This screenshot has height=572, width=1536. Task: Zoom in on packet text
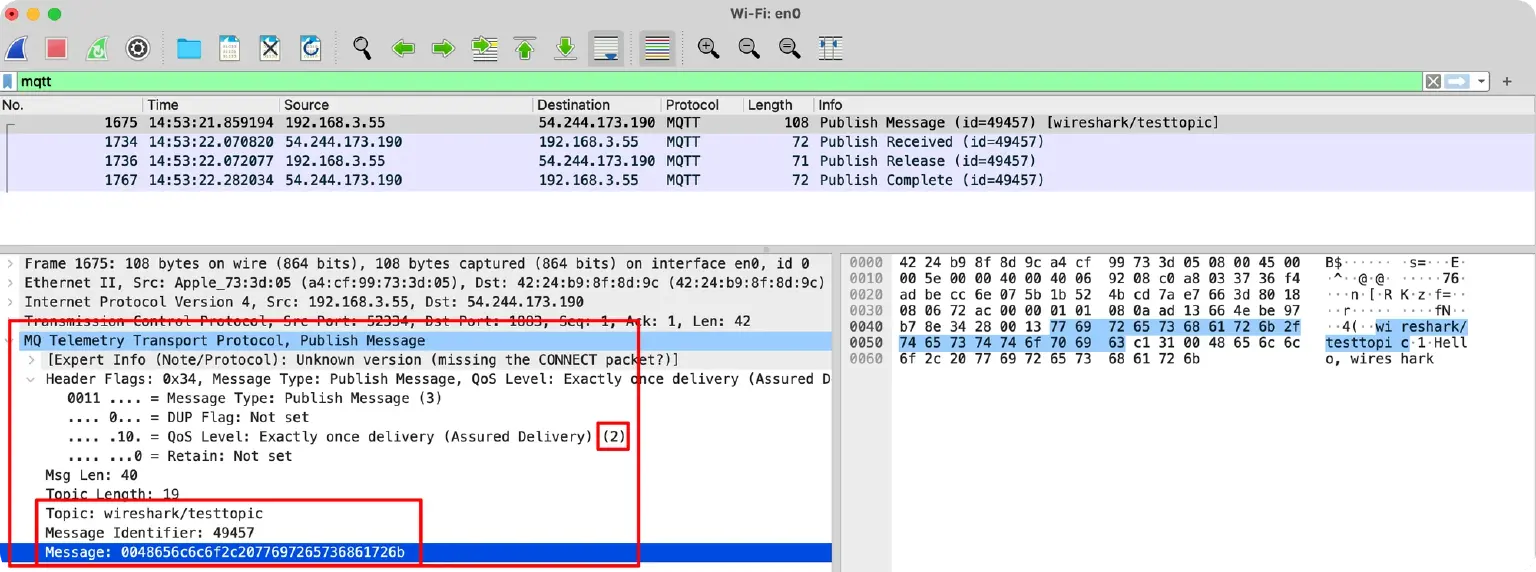(x=708, y=48)
